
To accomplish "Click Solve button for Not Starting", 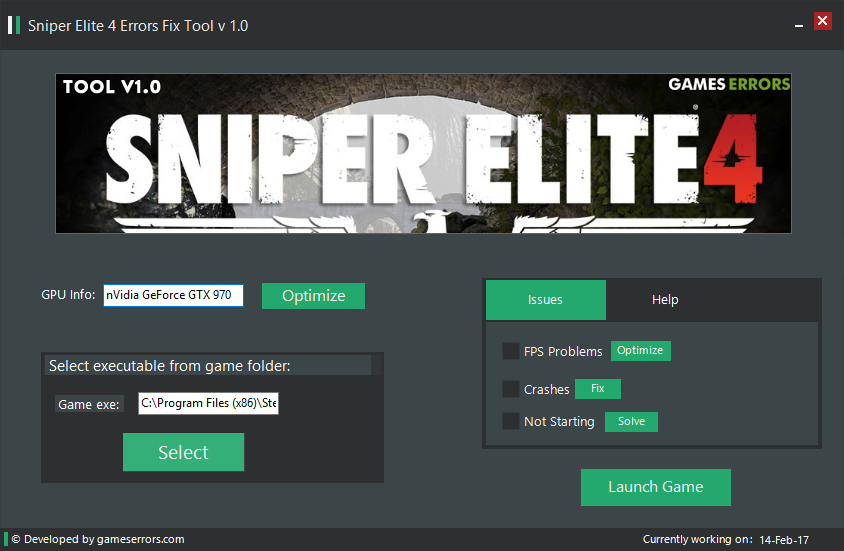I will click(631, 421).
